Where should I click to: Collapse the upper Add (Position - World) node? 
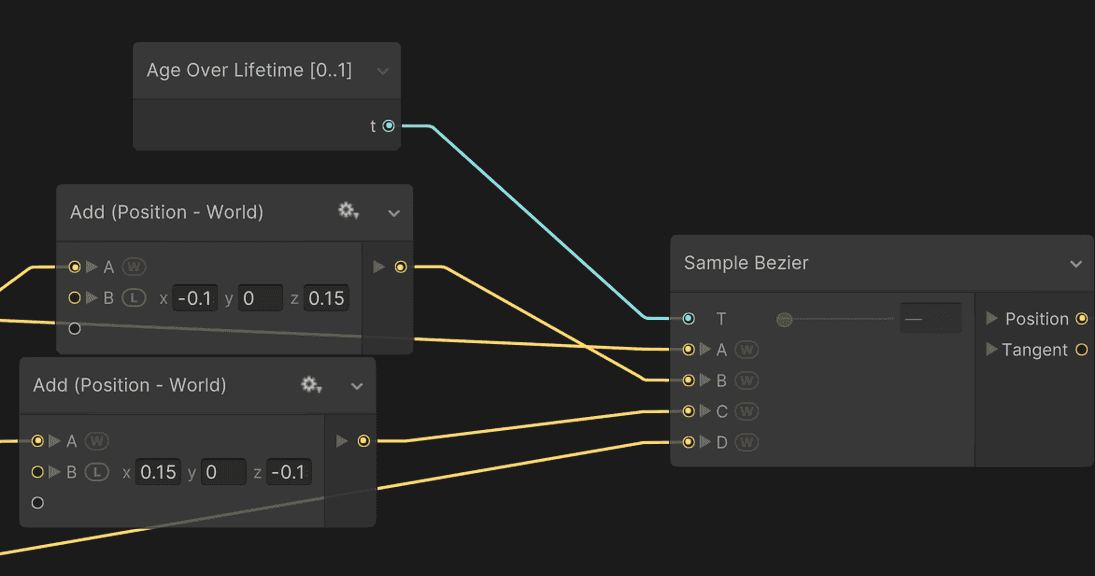point(394,212)
